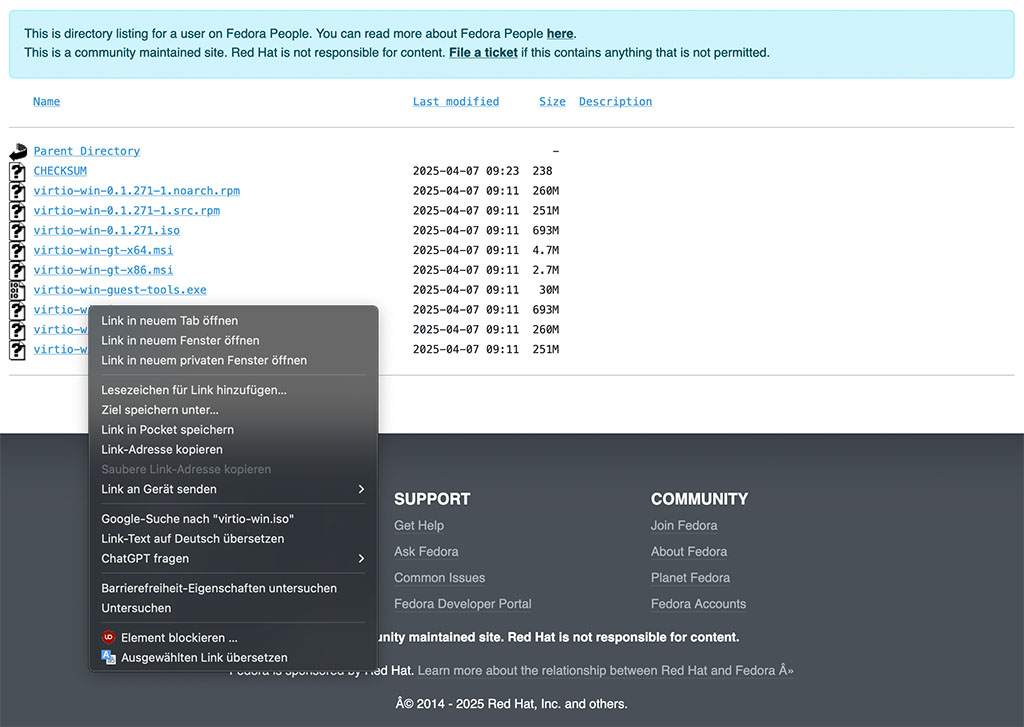Click the file icon beside virtio-win-0.1.271-1.noarch.rpm

18,191
